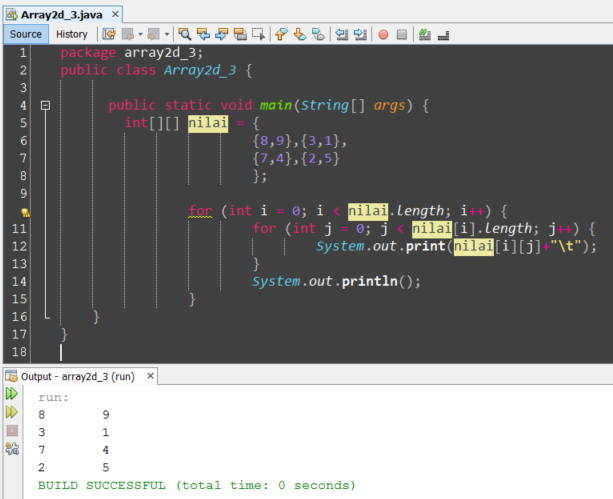The image size is (613, 499).
Task: Close the Output panel tab
Action: point(150,376)
